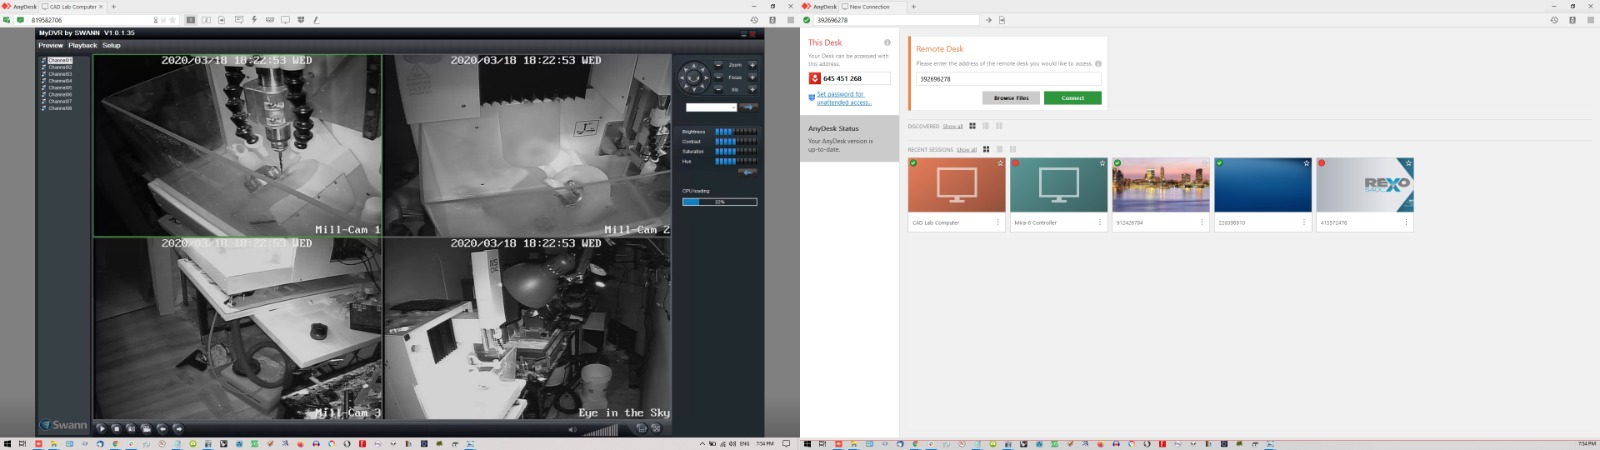Image resolution: width=1600 pixels, height=450 pixels.
Task: Increase Focus with the plus button
Action: pyautogui.click(x=752, y=77)
